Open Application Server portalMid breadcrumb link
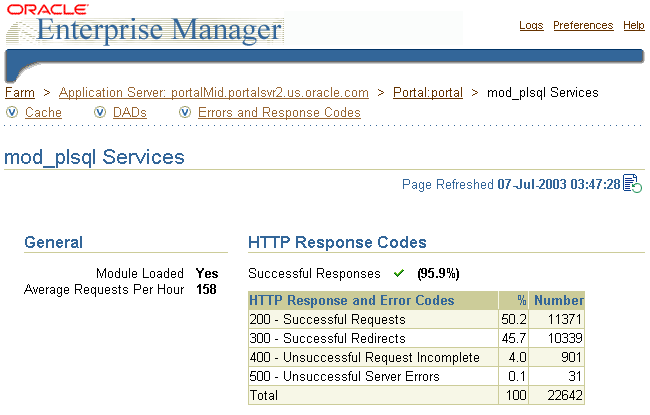Image resolution: width=650 pixels, height=415 pixels. click(x=213, y=92)
